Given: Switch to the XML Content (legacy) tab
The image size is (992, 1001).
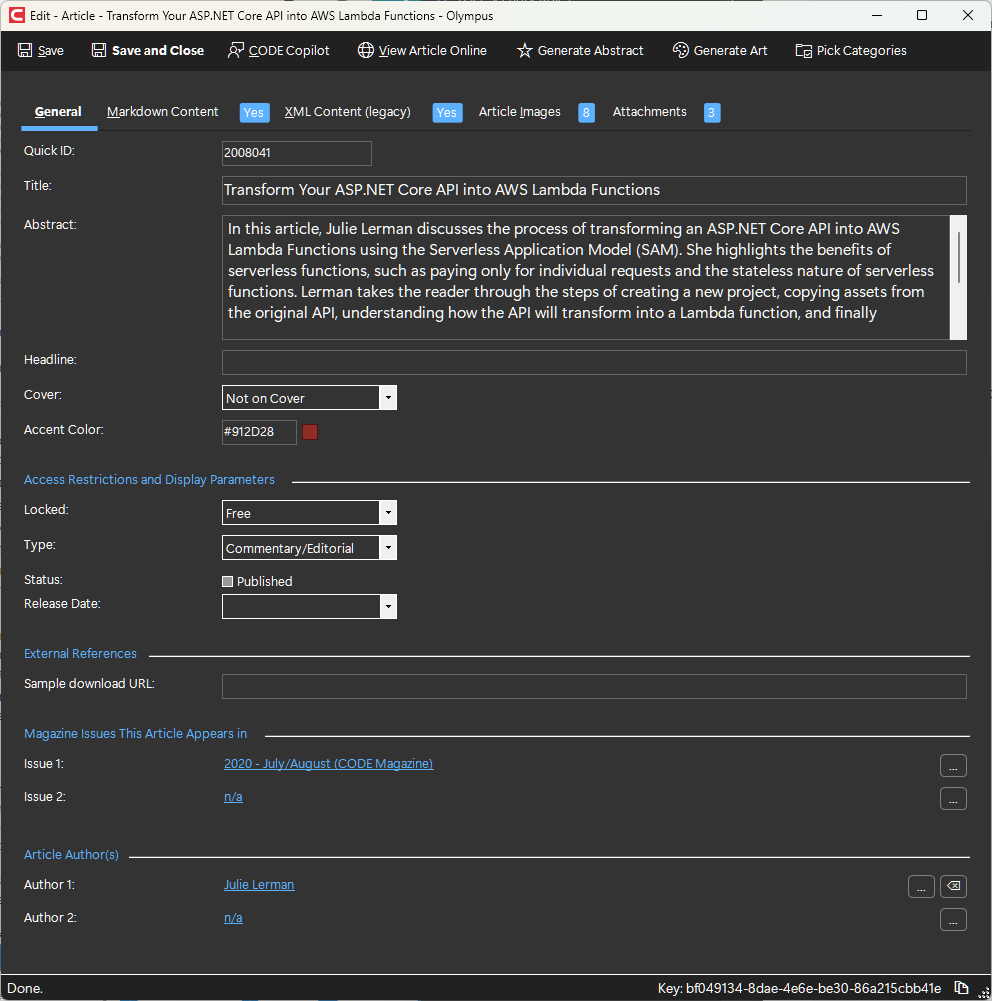Looking at the screenshot, I should click(347, 112).
